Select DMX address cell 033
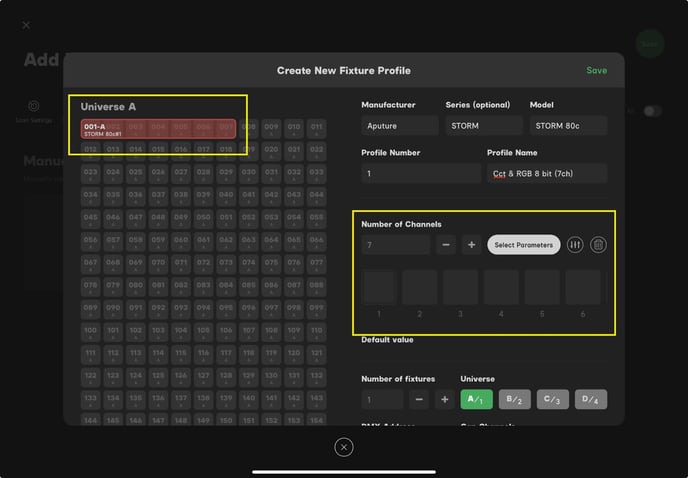Screen dimensions: 688x478 316,174
